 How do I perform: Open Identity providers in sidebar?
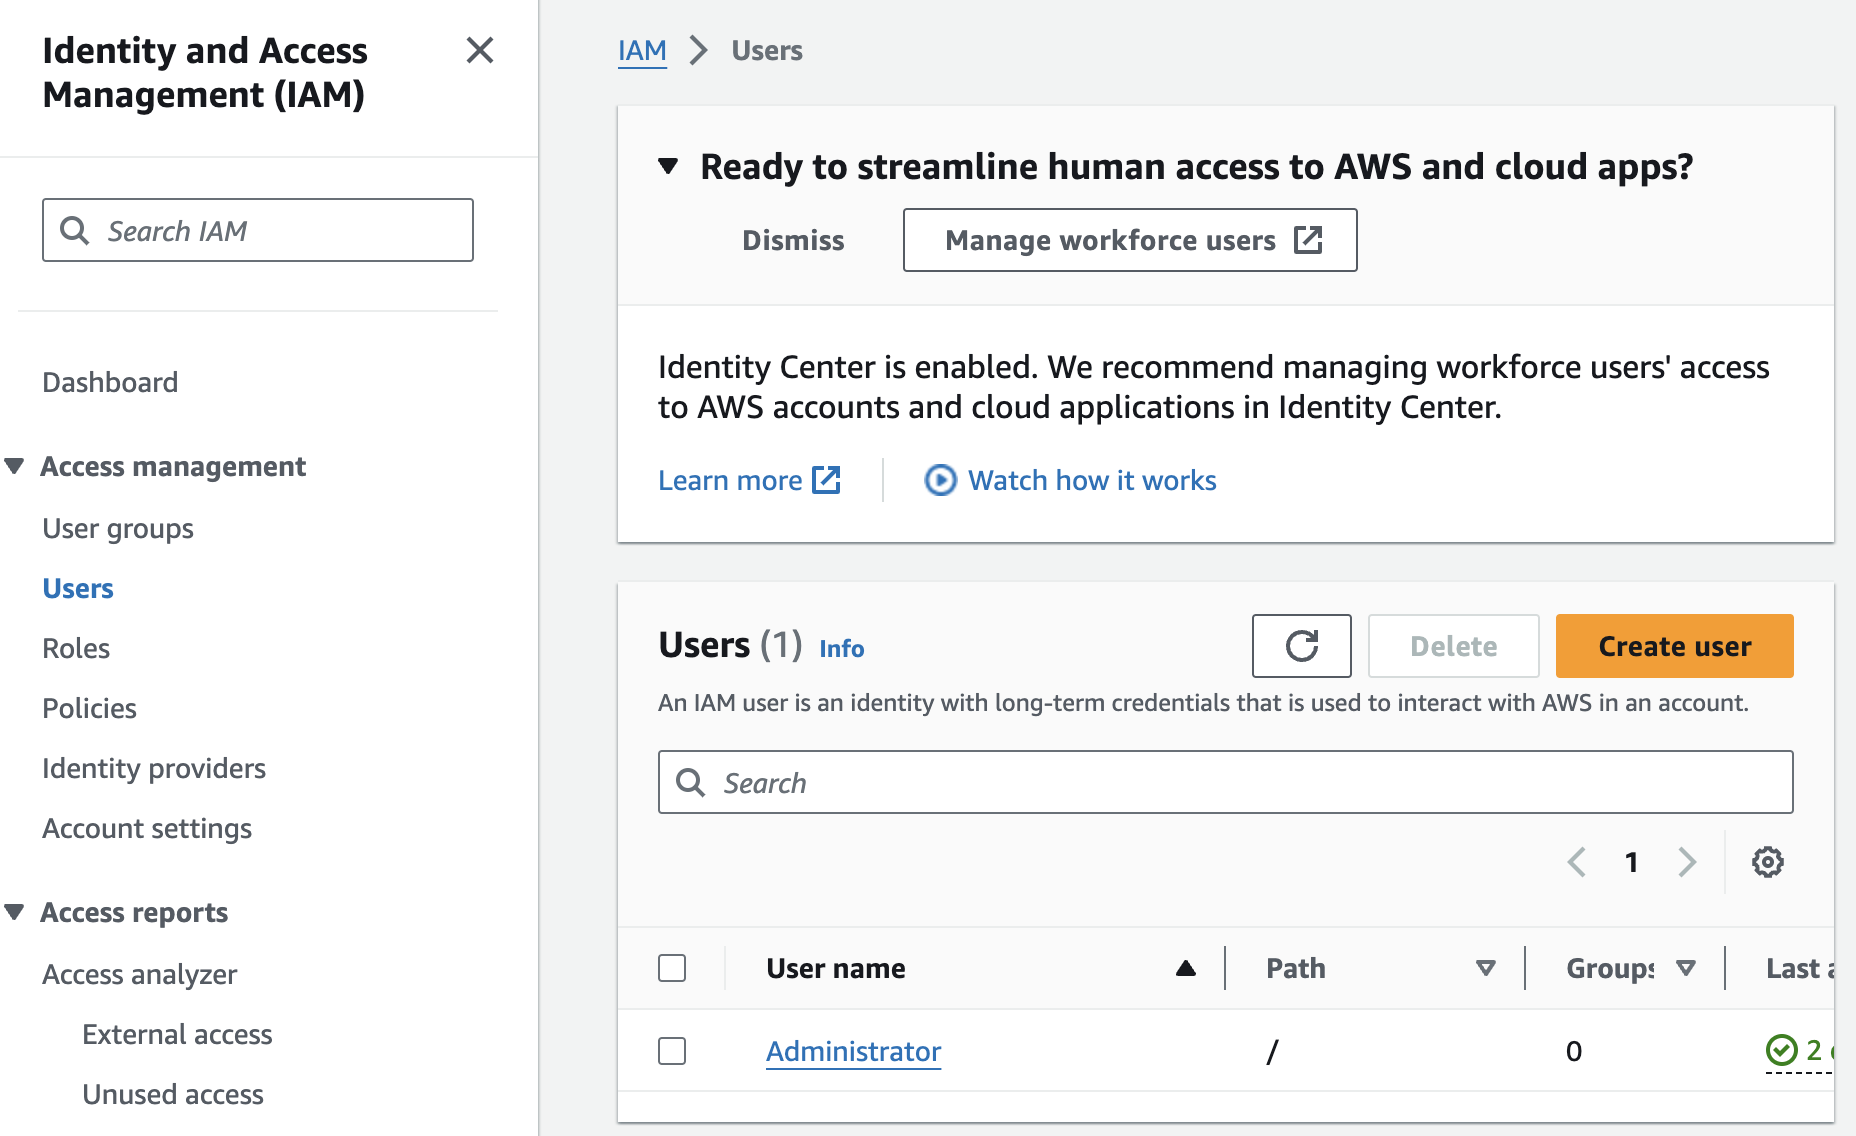(x=154, y=768)
